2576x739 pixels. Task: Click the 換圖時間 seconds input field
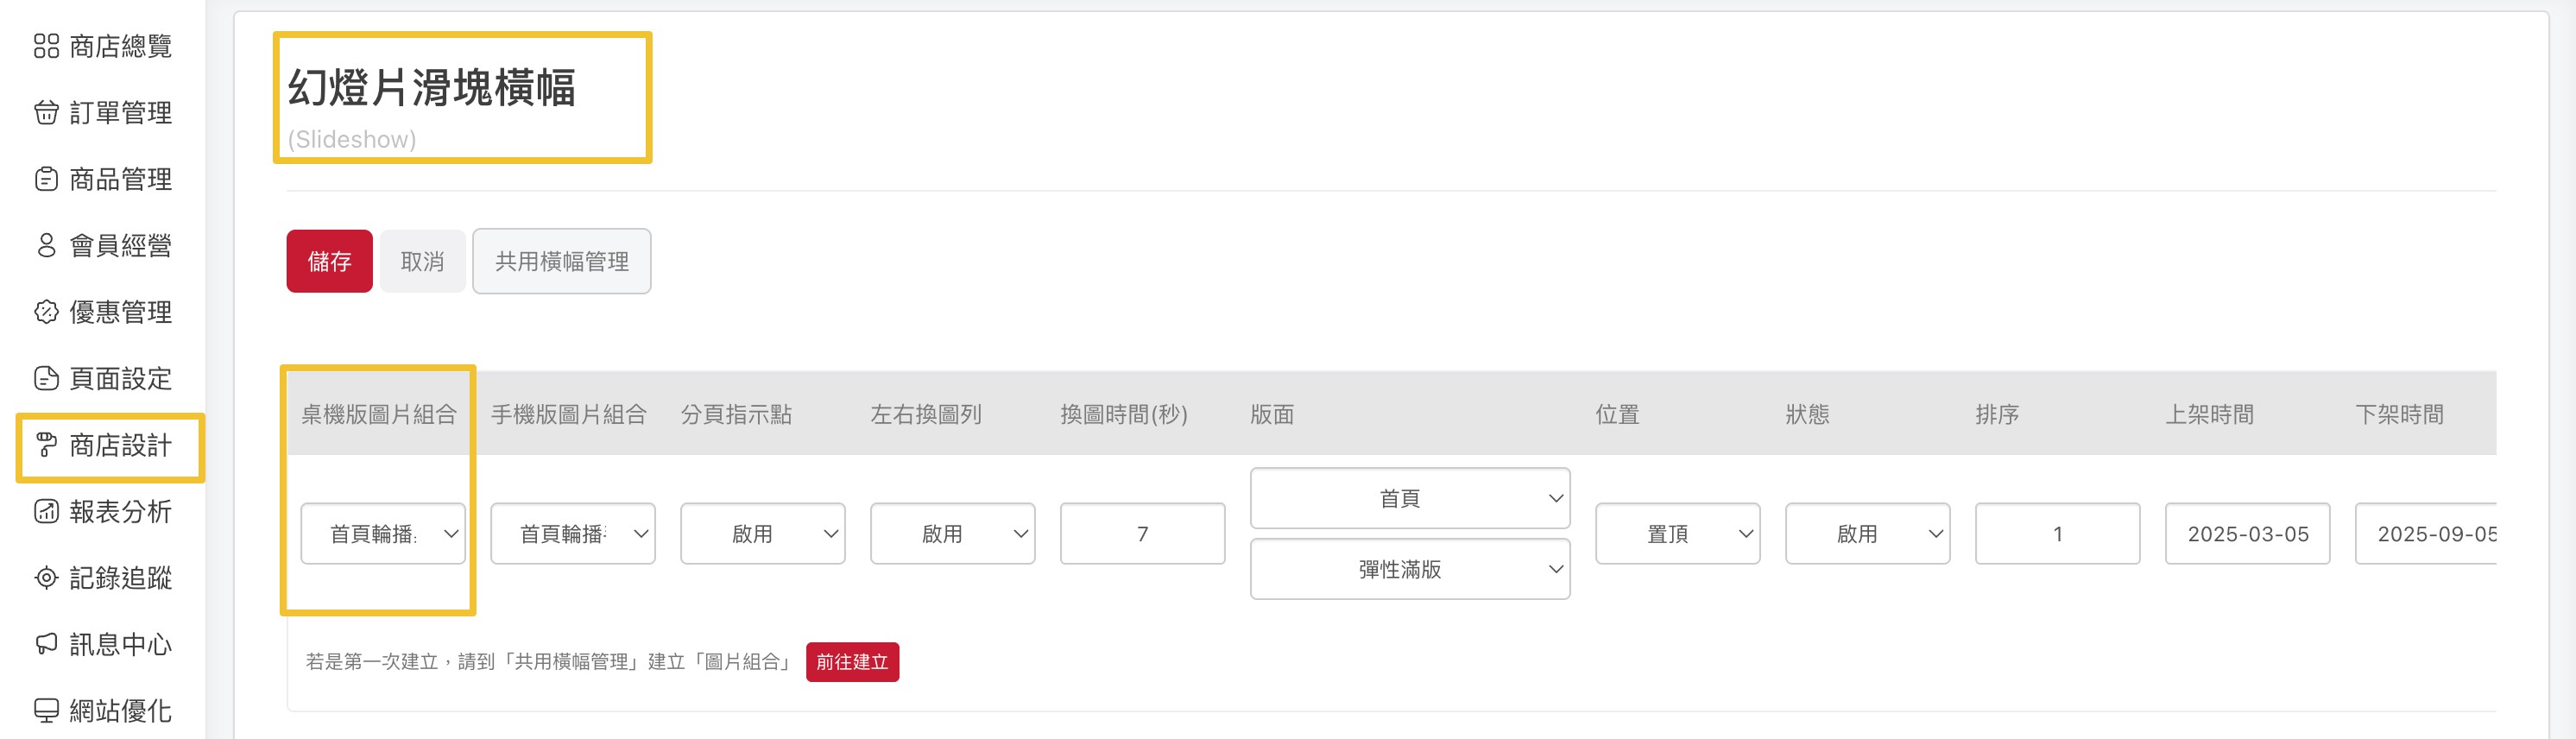tap(1143, 534)
